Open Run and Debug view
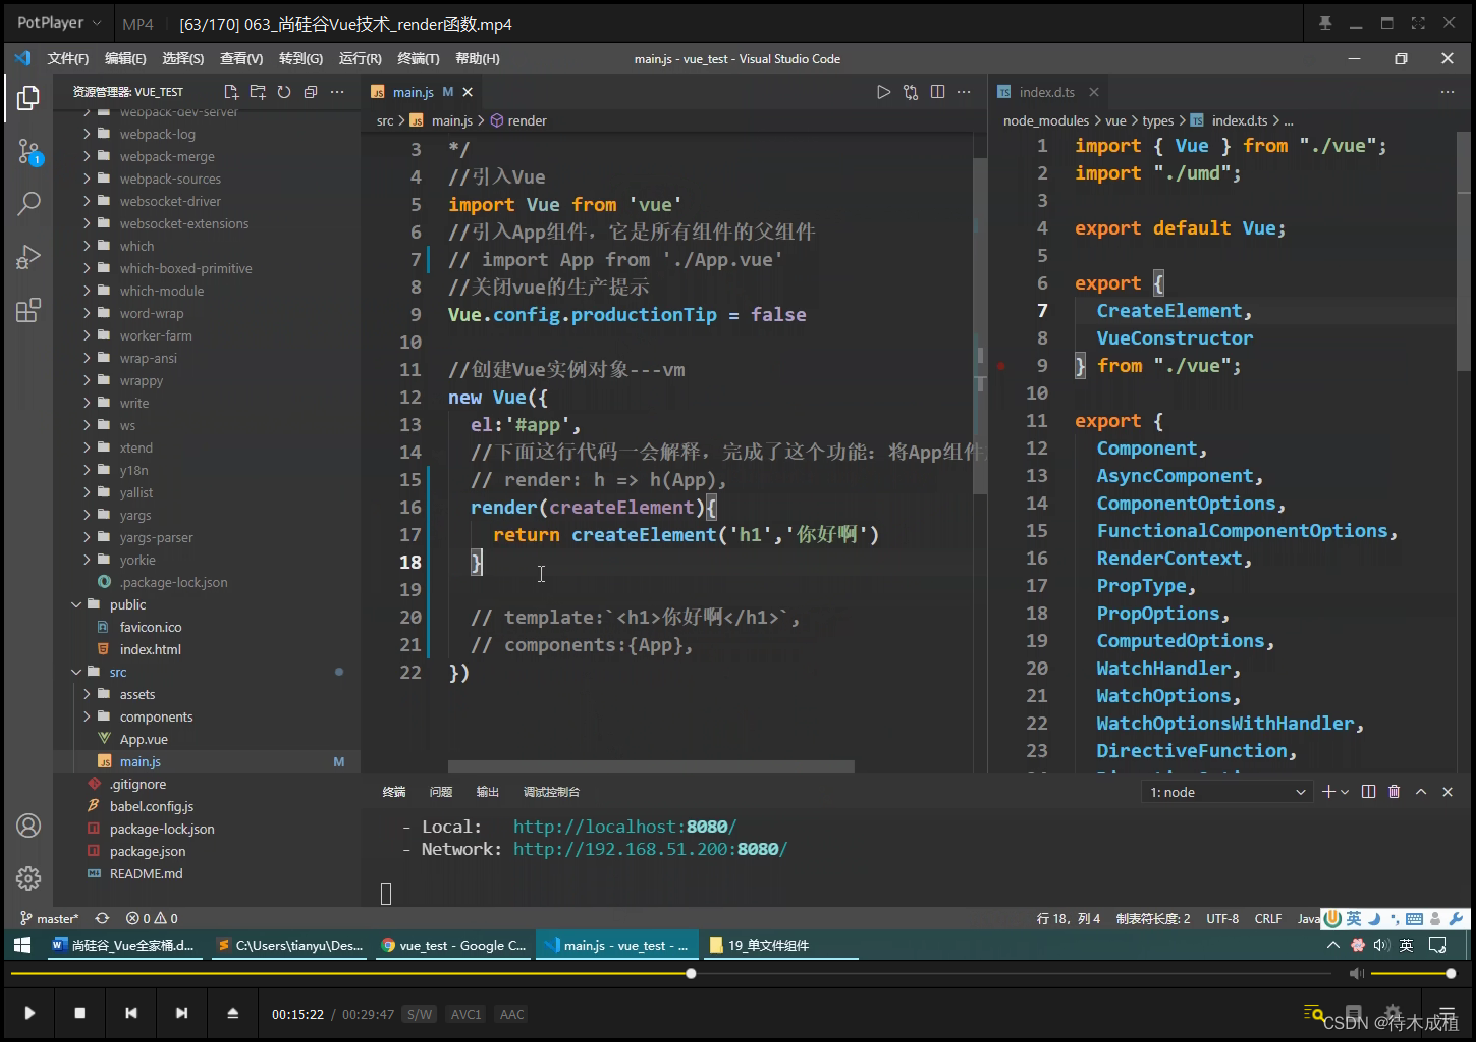This screenshot has height=1042, width=1476. (28, 257)
